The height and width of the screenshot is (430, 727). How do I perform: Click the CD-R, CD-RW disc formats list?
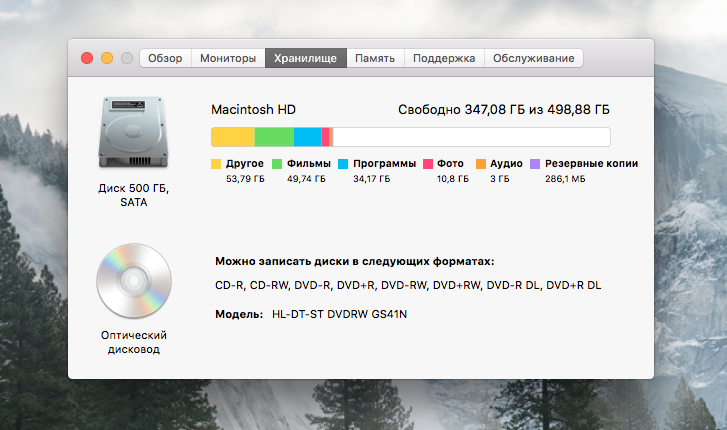pyautogui.click(x=408, y=285)
